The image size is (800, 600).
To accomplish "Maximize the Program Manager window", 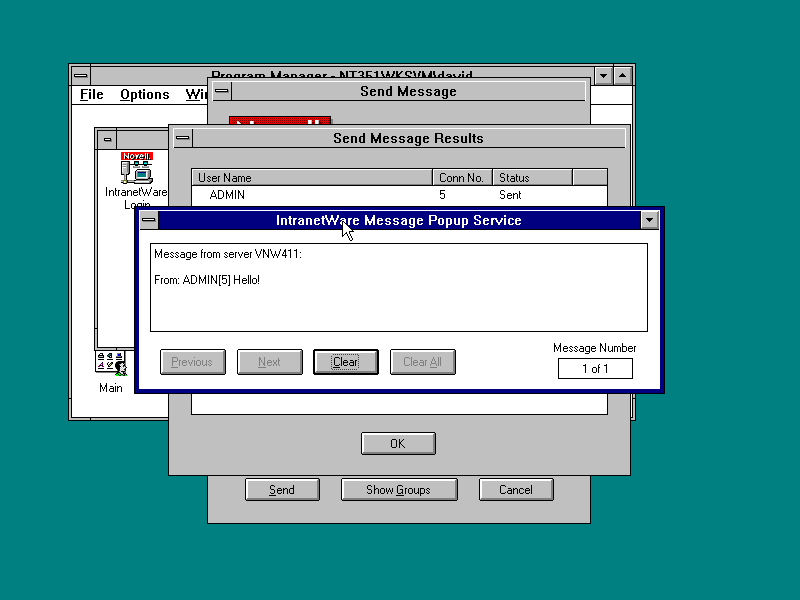I will (622, 76).
